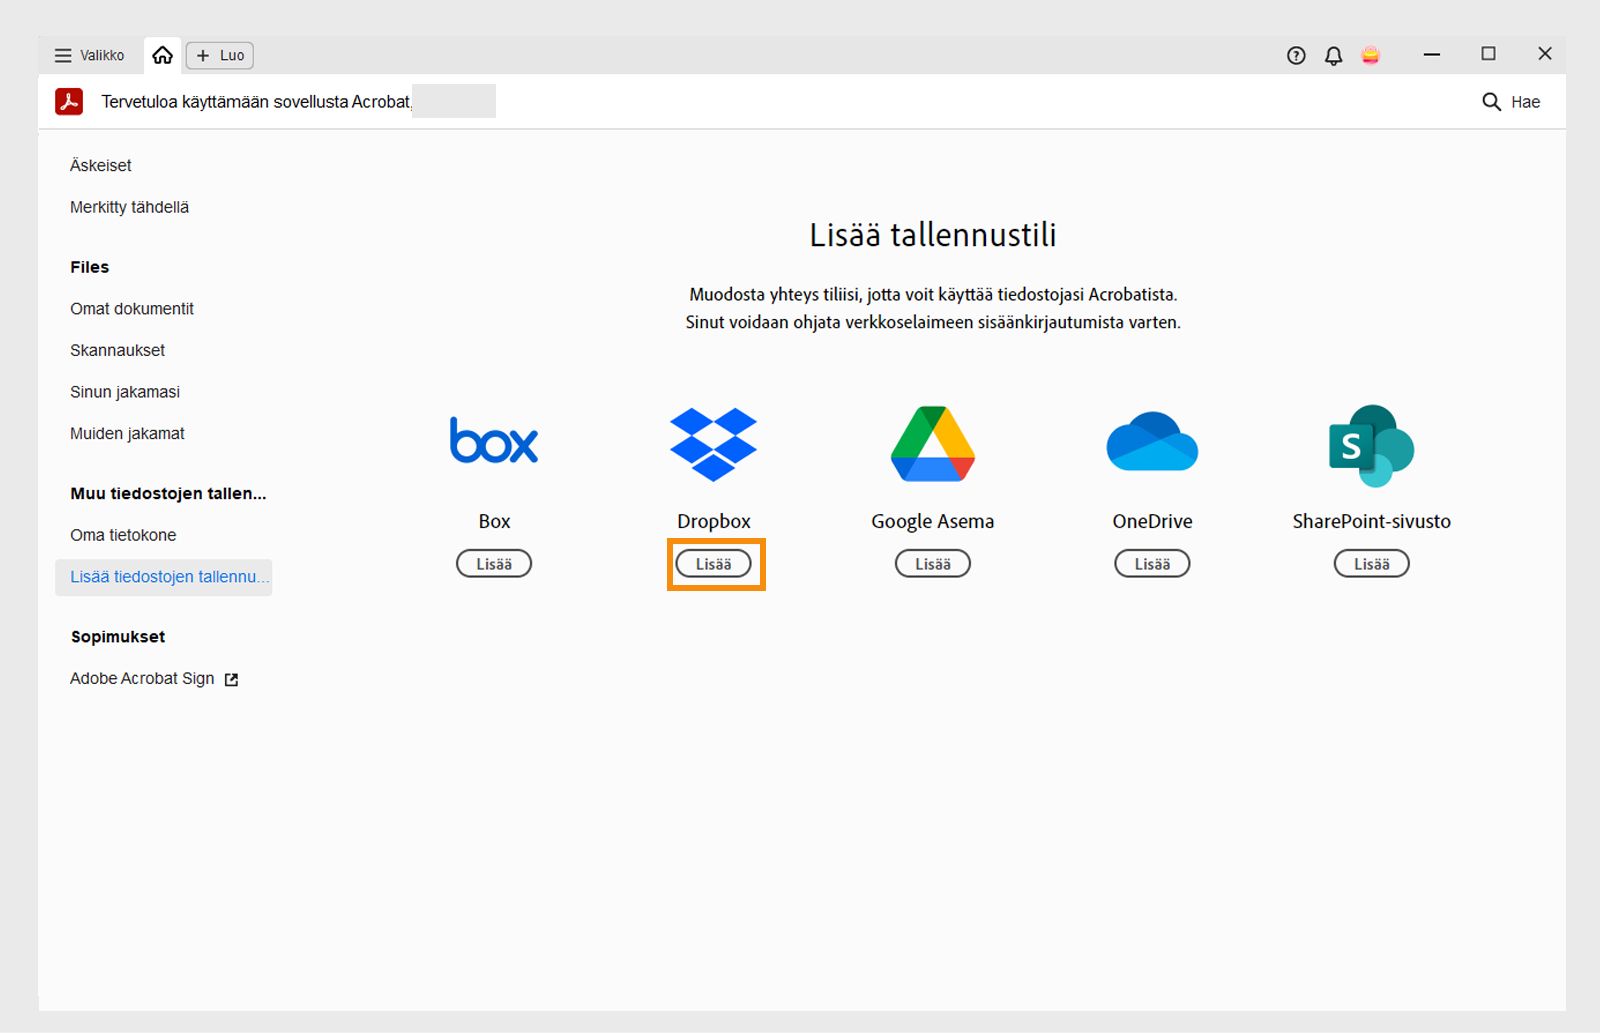Select the Box service icon
This screenshot has height=1033, width=1600.
pyautogui.click(x=493, y=441)
